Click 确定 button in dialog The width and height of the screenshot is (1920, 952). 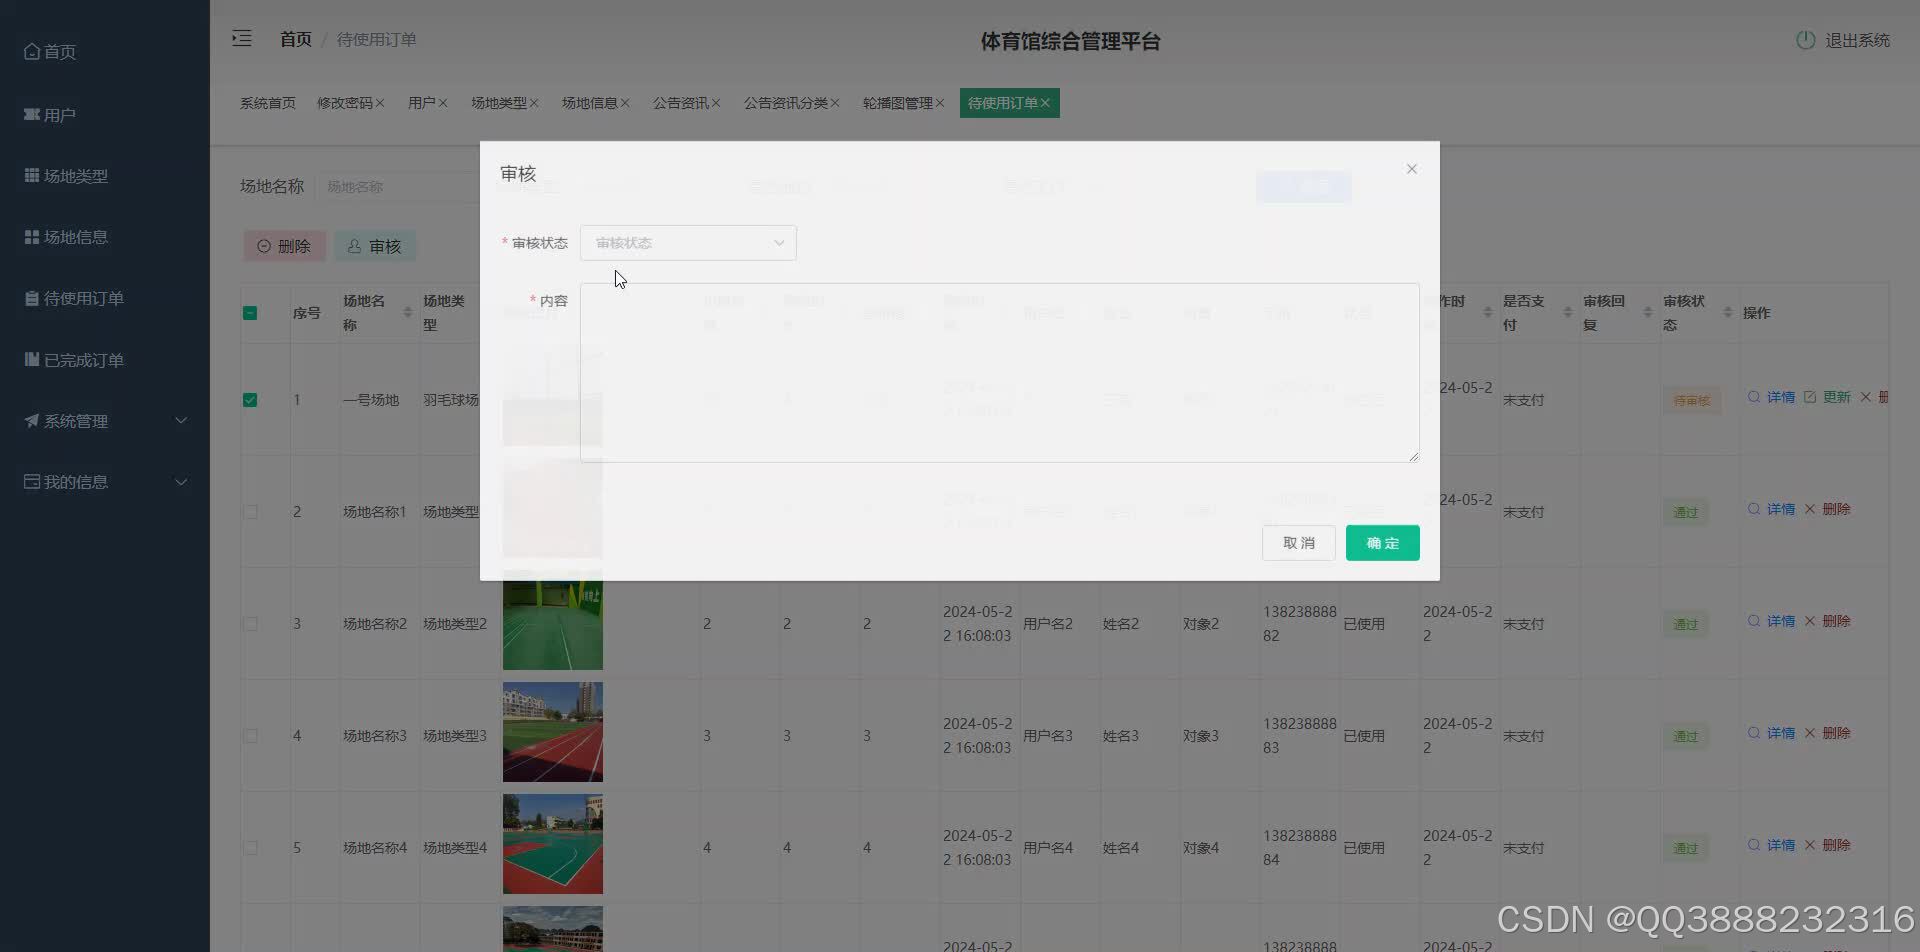[1382, 543]
